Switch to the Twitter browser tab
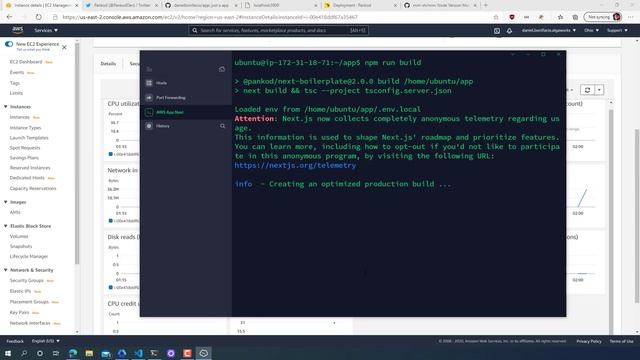The height and width of the screenshot is (360, 640). (121, 5)
